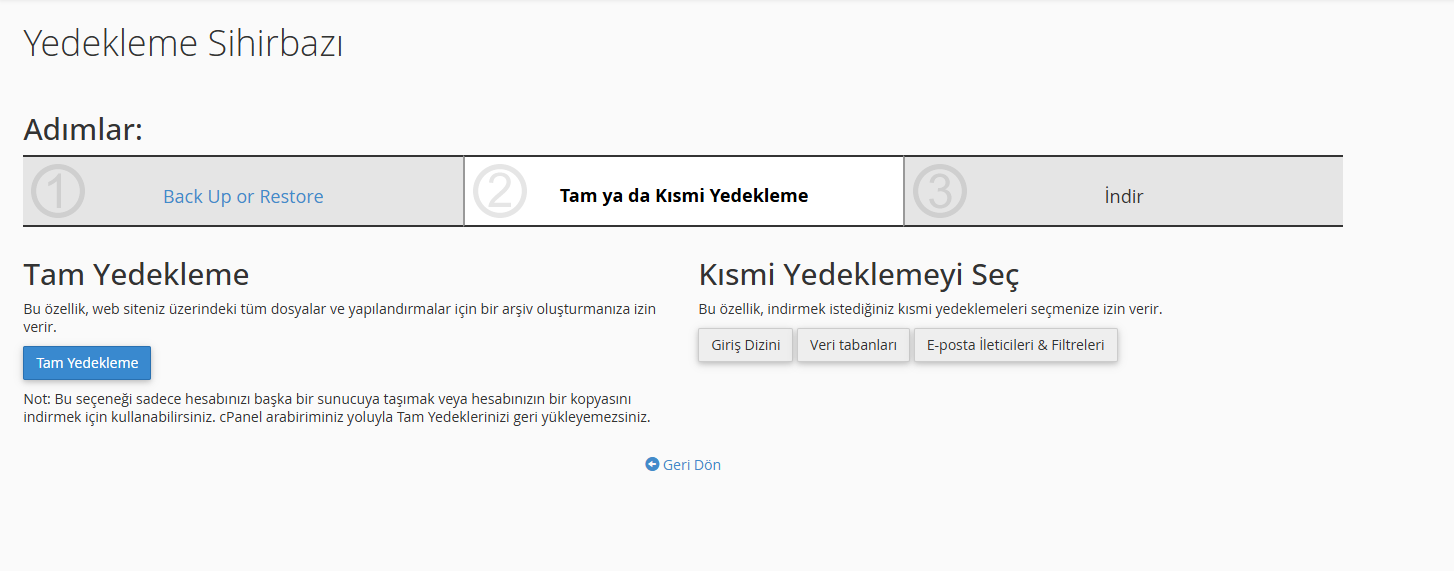
Task: Click step 2 circle number icon
Action: click(x=499, y=191)
